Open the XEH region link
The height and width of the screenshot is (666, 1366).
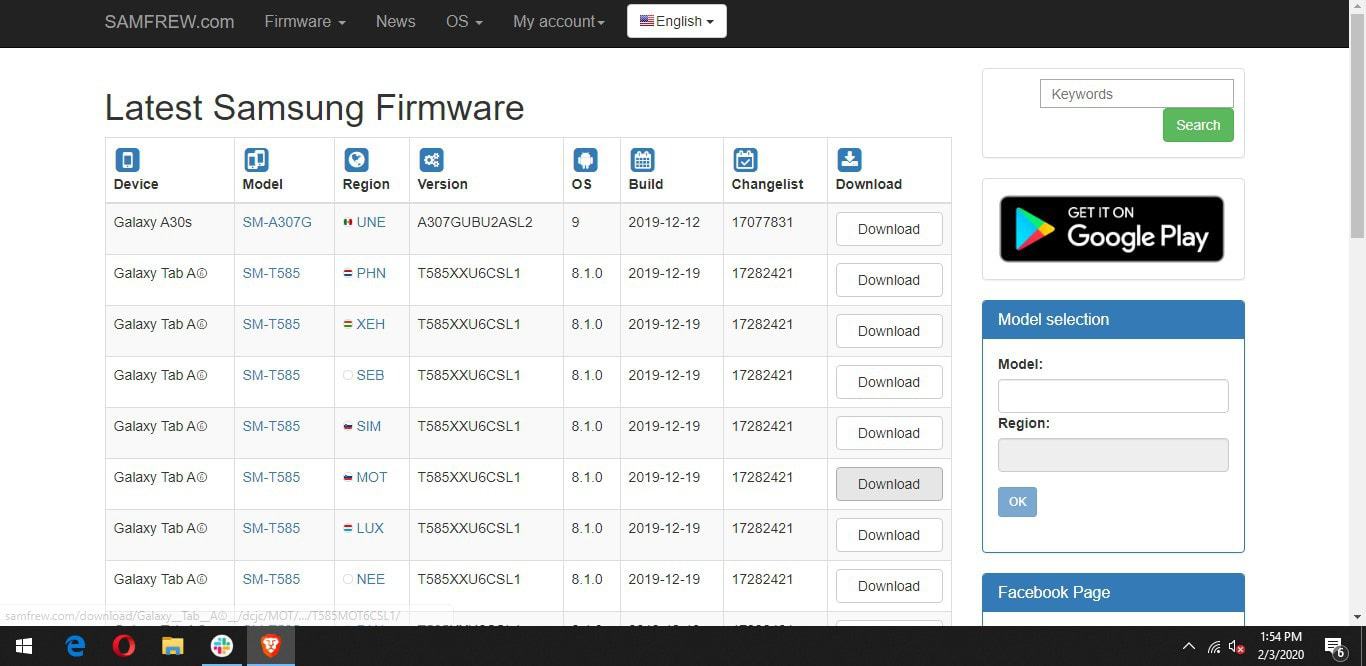[x=371, y=324]
